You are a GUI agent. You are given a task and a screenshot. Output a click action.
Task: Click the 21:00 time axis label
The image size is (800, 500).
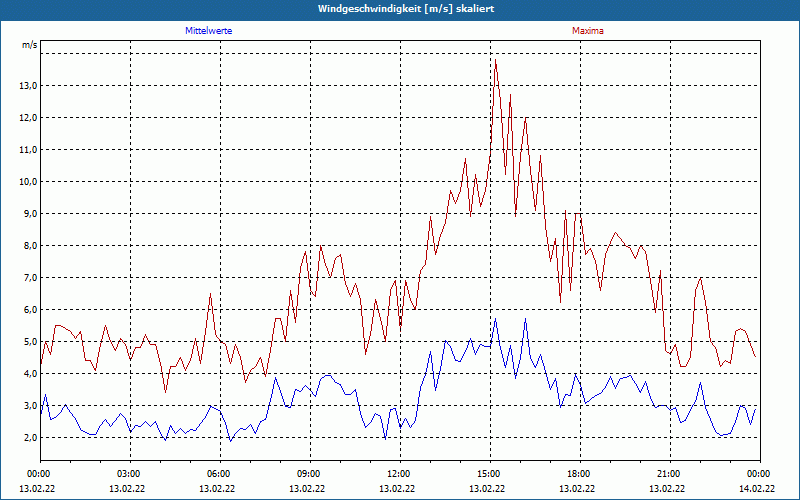[x=670, y=474]
